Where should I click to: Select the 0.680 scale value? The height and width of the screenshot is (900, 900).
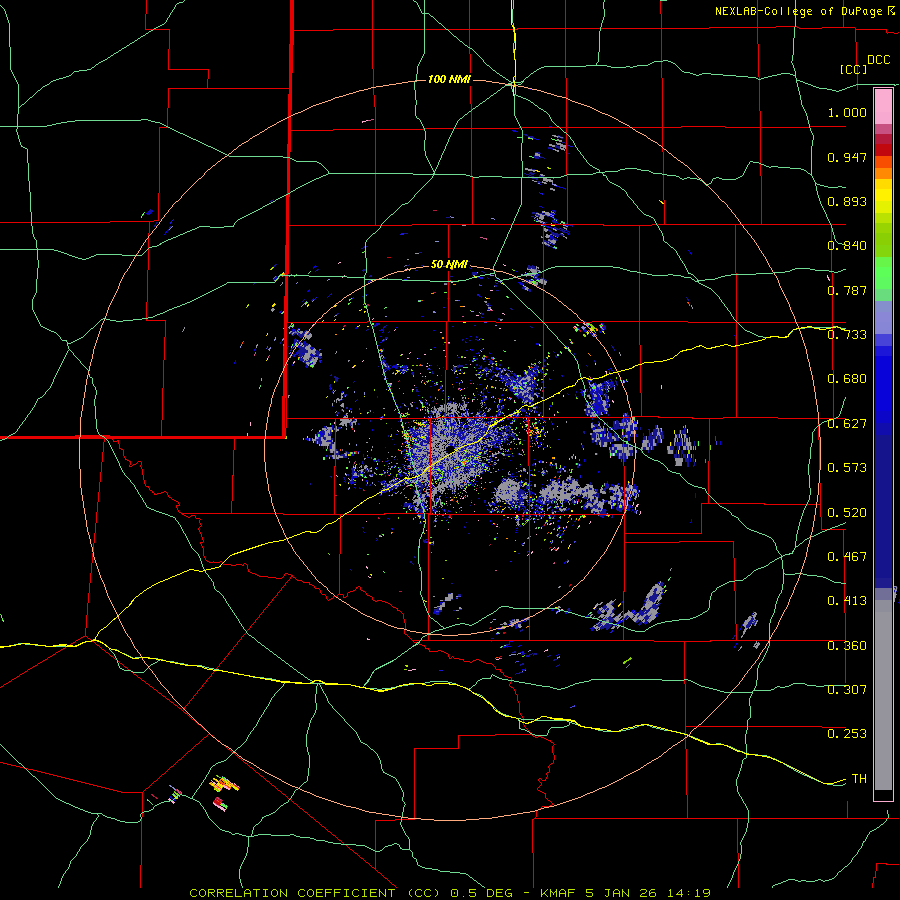tap(847, 379)
